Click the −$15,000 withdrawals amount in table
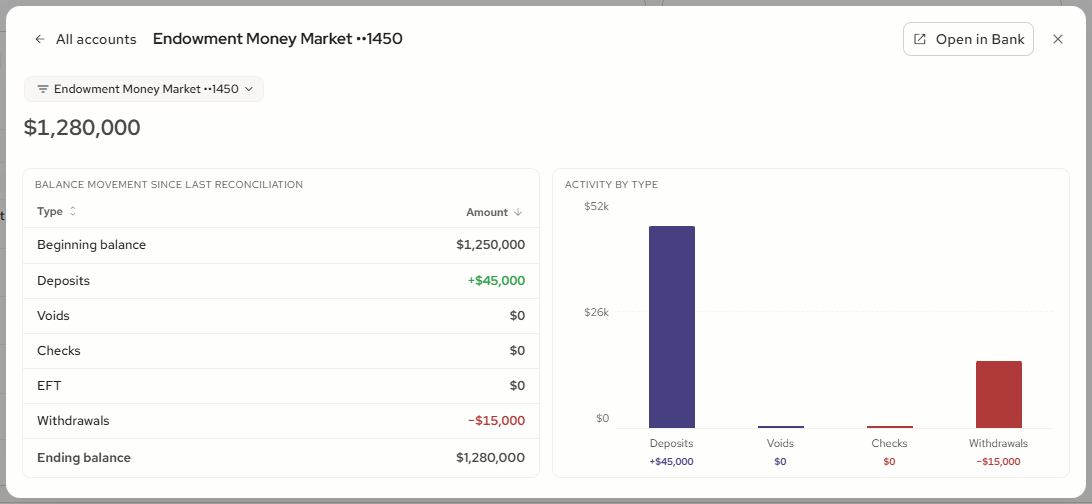1092x504 pixels. (x=496, y=420)
